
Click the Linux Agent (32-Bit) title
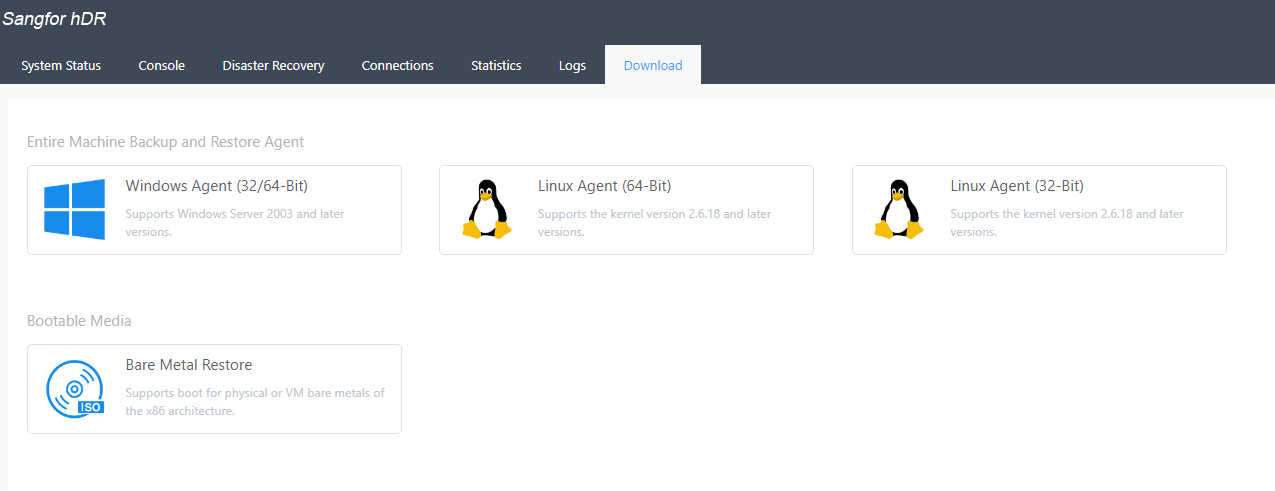pos(1016,186)
